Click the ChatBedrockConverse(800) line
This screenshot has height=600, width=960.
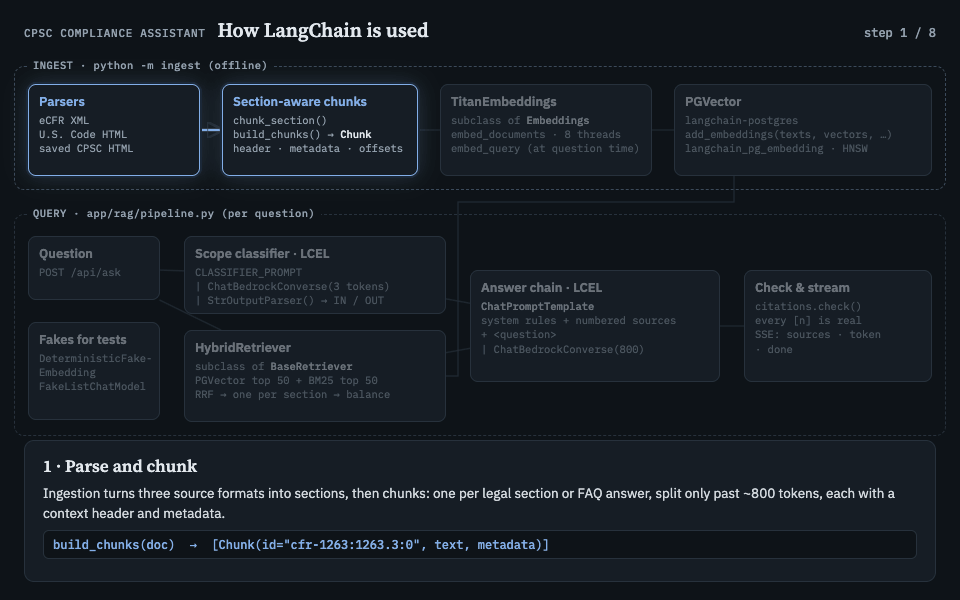coord(562,350)
